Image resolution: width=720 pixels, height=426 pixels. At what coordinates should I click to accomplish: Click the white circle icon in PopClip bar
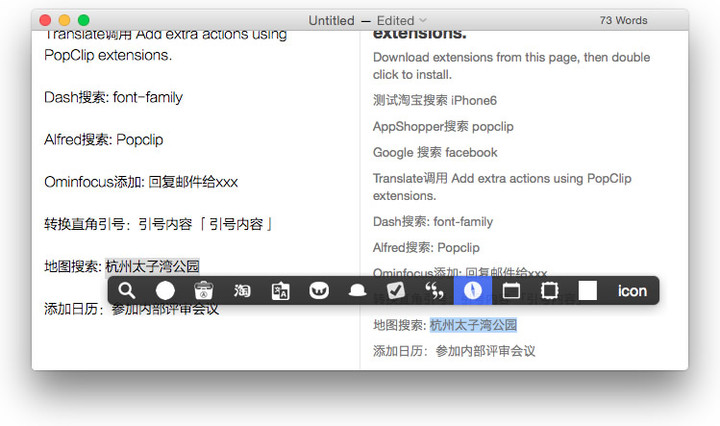[x=165, y=291]
